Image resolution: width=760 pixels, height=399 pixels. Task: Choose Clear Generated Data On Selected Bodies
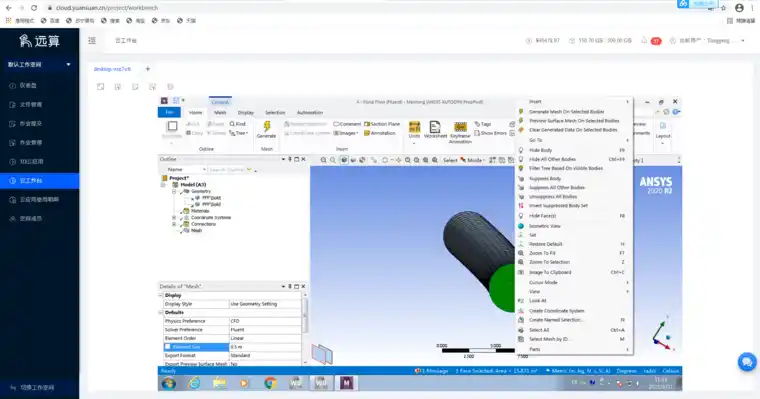pyautogui.click(x=573, y=130)
